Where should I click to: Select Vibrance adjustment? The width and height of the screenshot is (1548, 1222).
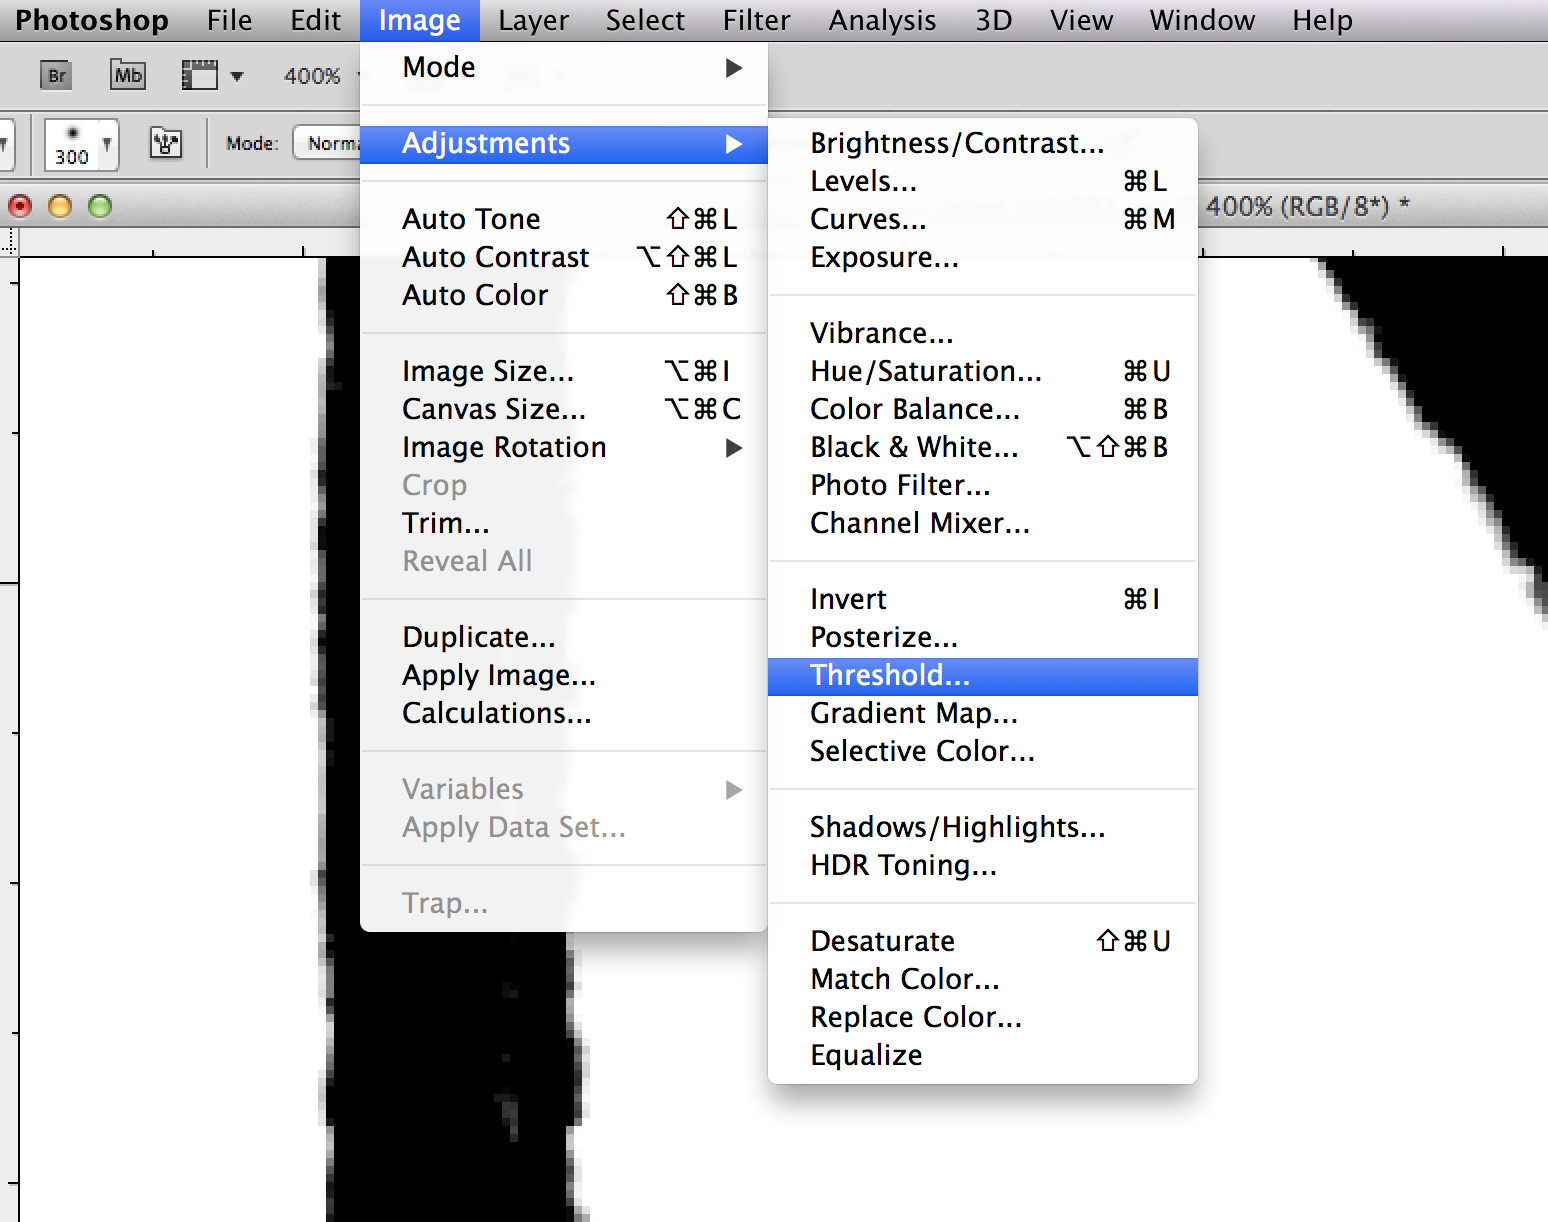click(983, 333)
